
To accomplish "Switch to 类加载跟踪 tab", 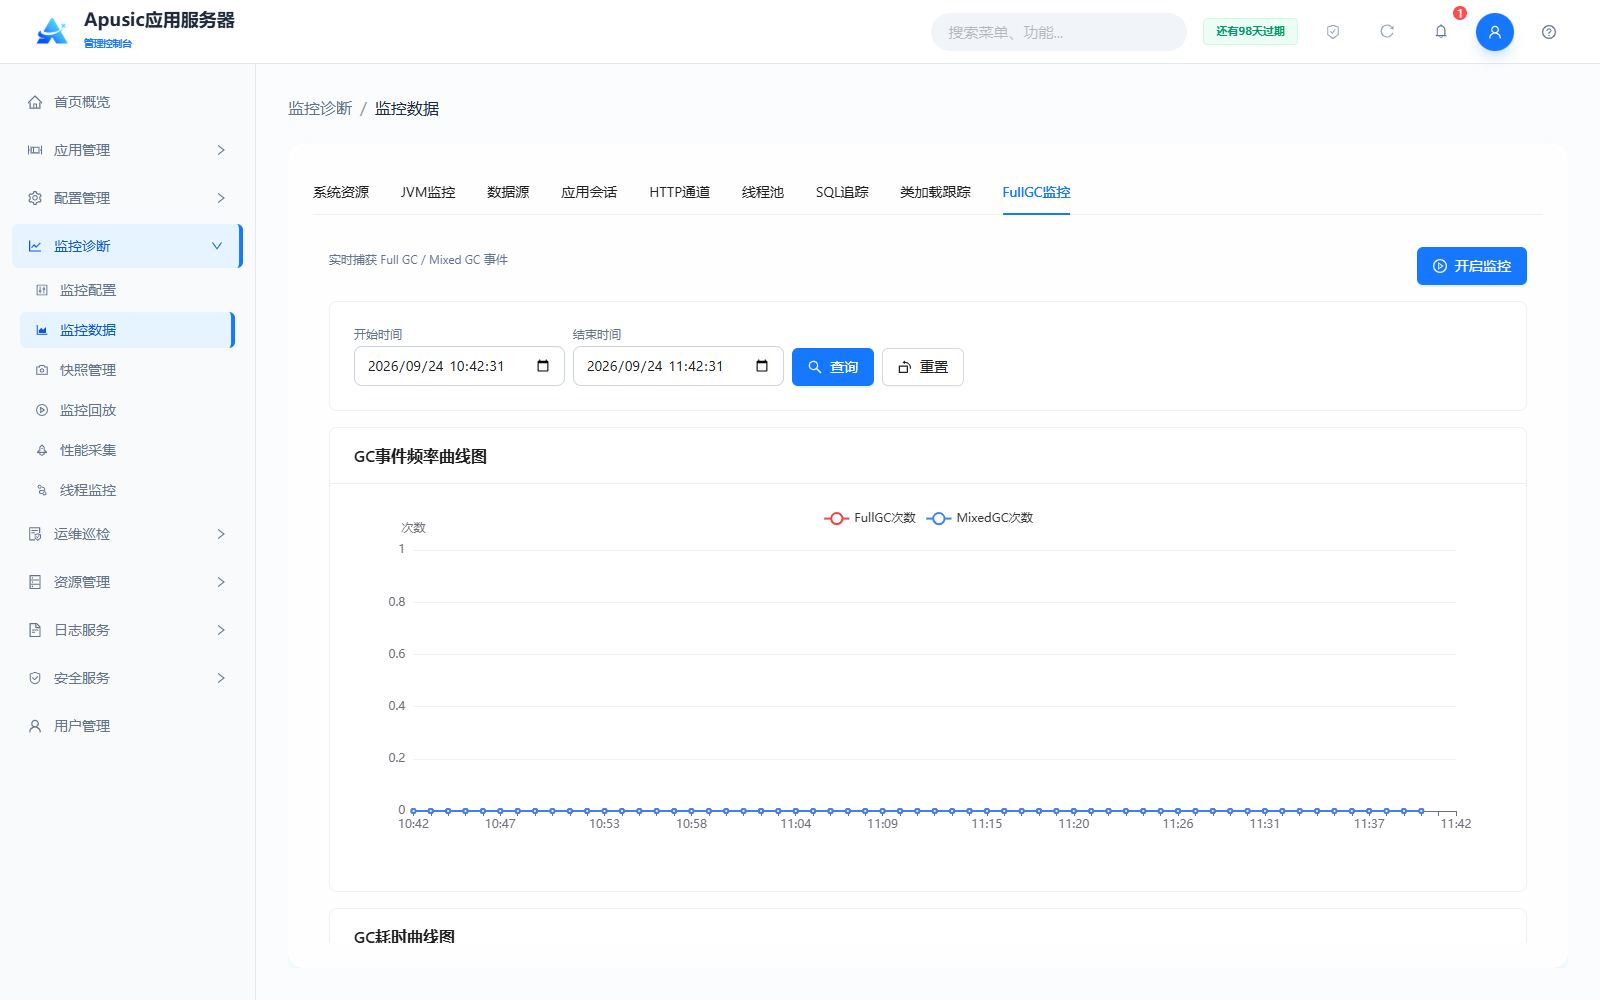I will click(935, 192).
